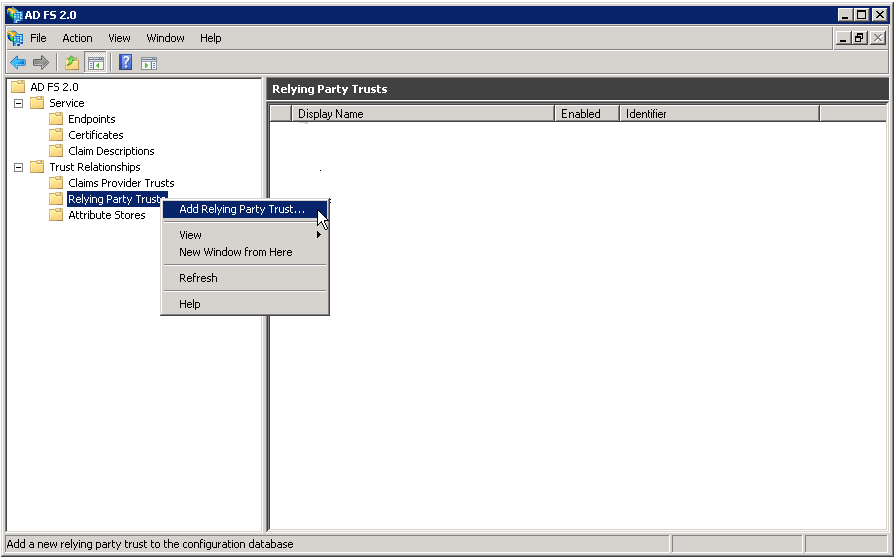
Task: Maximize the AD FS 2.0 window
Action: coord(862,15)
